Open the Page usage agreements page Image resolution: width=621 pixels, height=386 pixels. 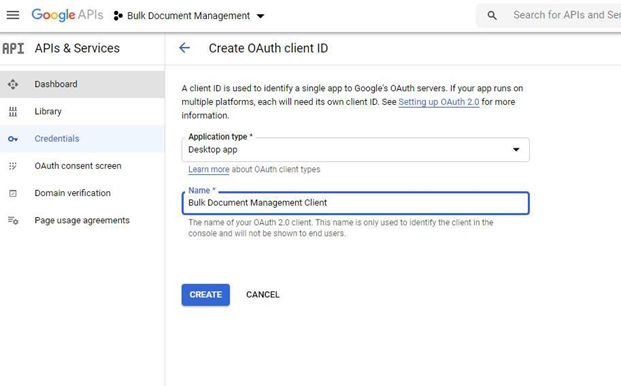point(82,221)
